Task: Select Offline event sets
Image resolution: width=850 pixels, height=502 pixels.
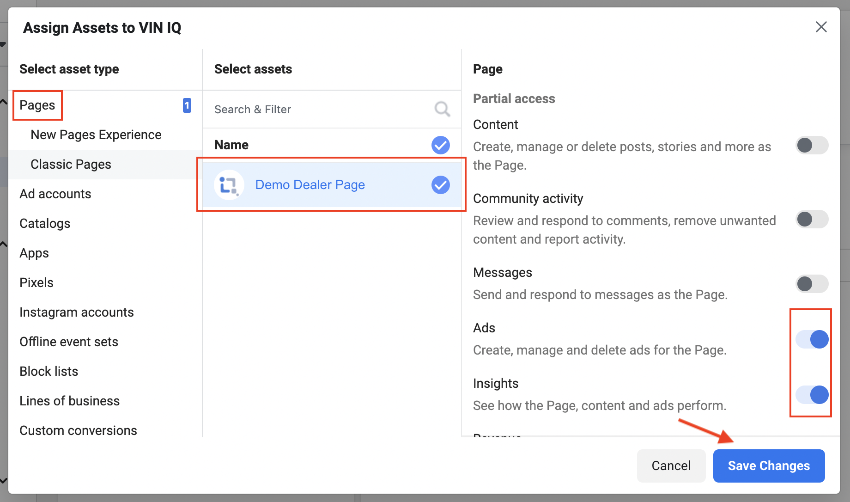Action: point(69,342)
